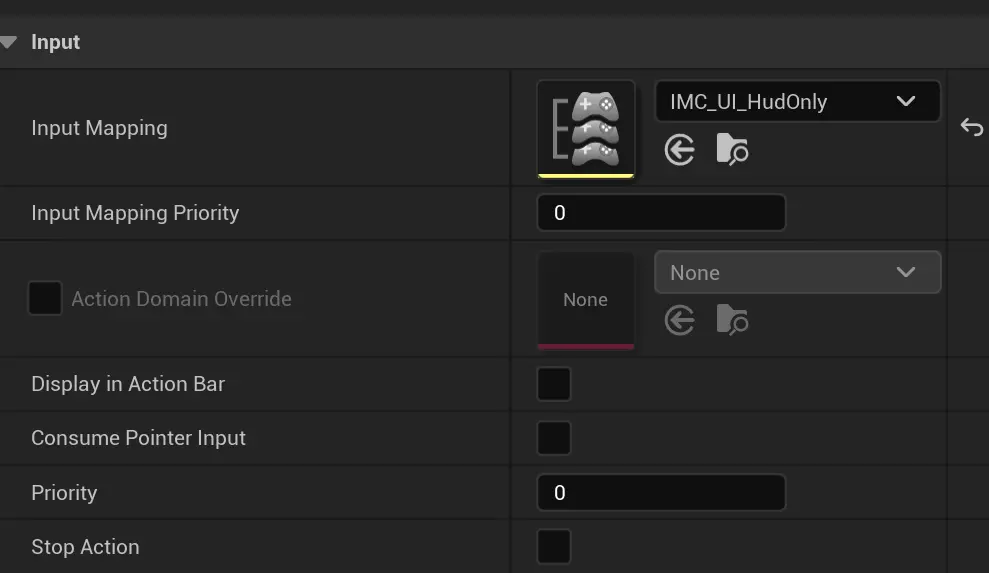Screen dimensions: 989x573
Task: Click the Input Mapping Priority value field
Action: [661, 213]
